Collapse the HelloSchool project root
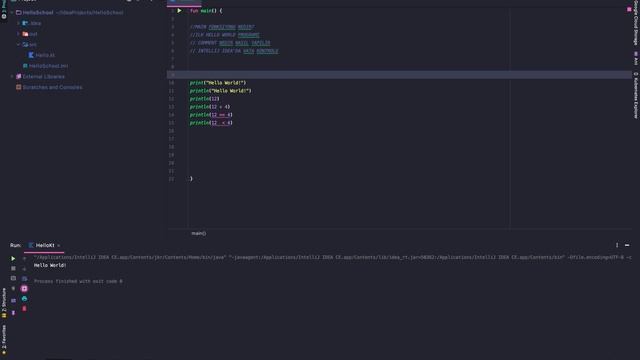Viewport: 640px width, 360px height. (12, 13)
